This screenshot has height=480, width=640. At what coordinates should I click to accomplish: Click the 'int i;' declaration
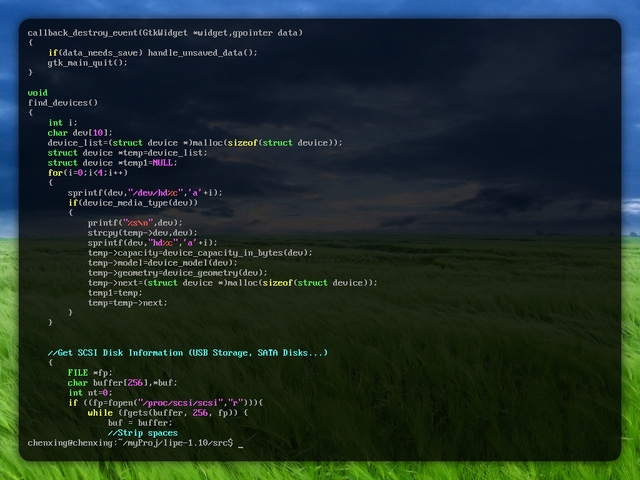click(x=62, y=123)
